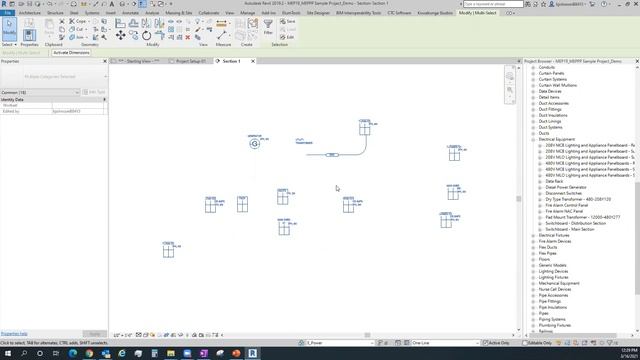The width and height of the screenshot is (640, 360).
Task: Select Switchboard - Main Section item
Action: point(570,229)
